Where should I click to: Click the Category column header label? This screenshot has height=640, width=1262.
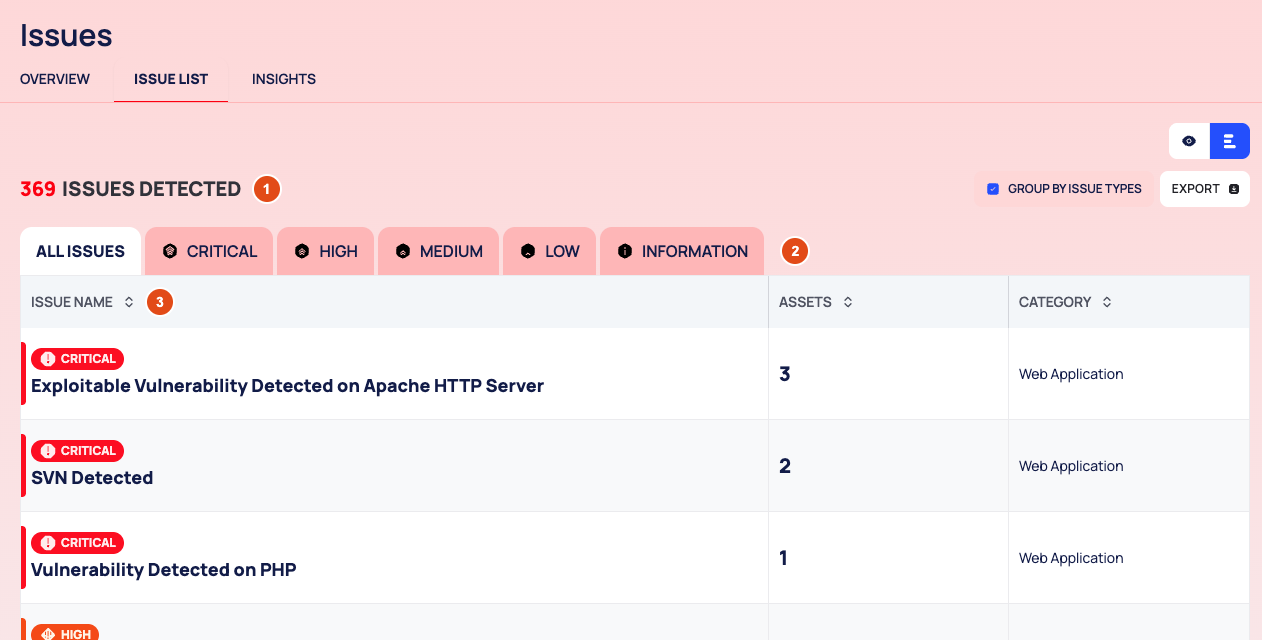1055,302
